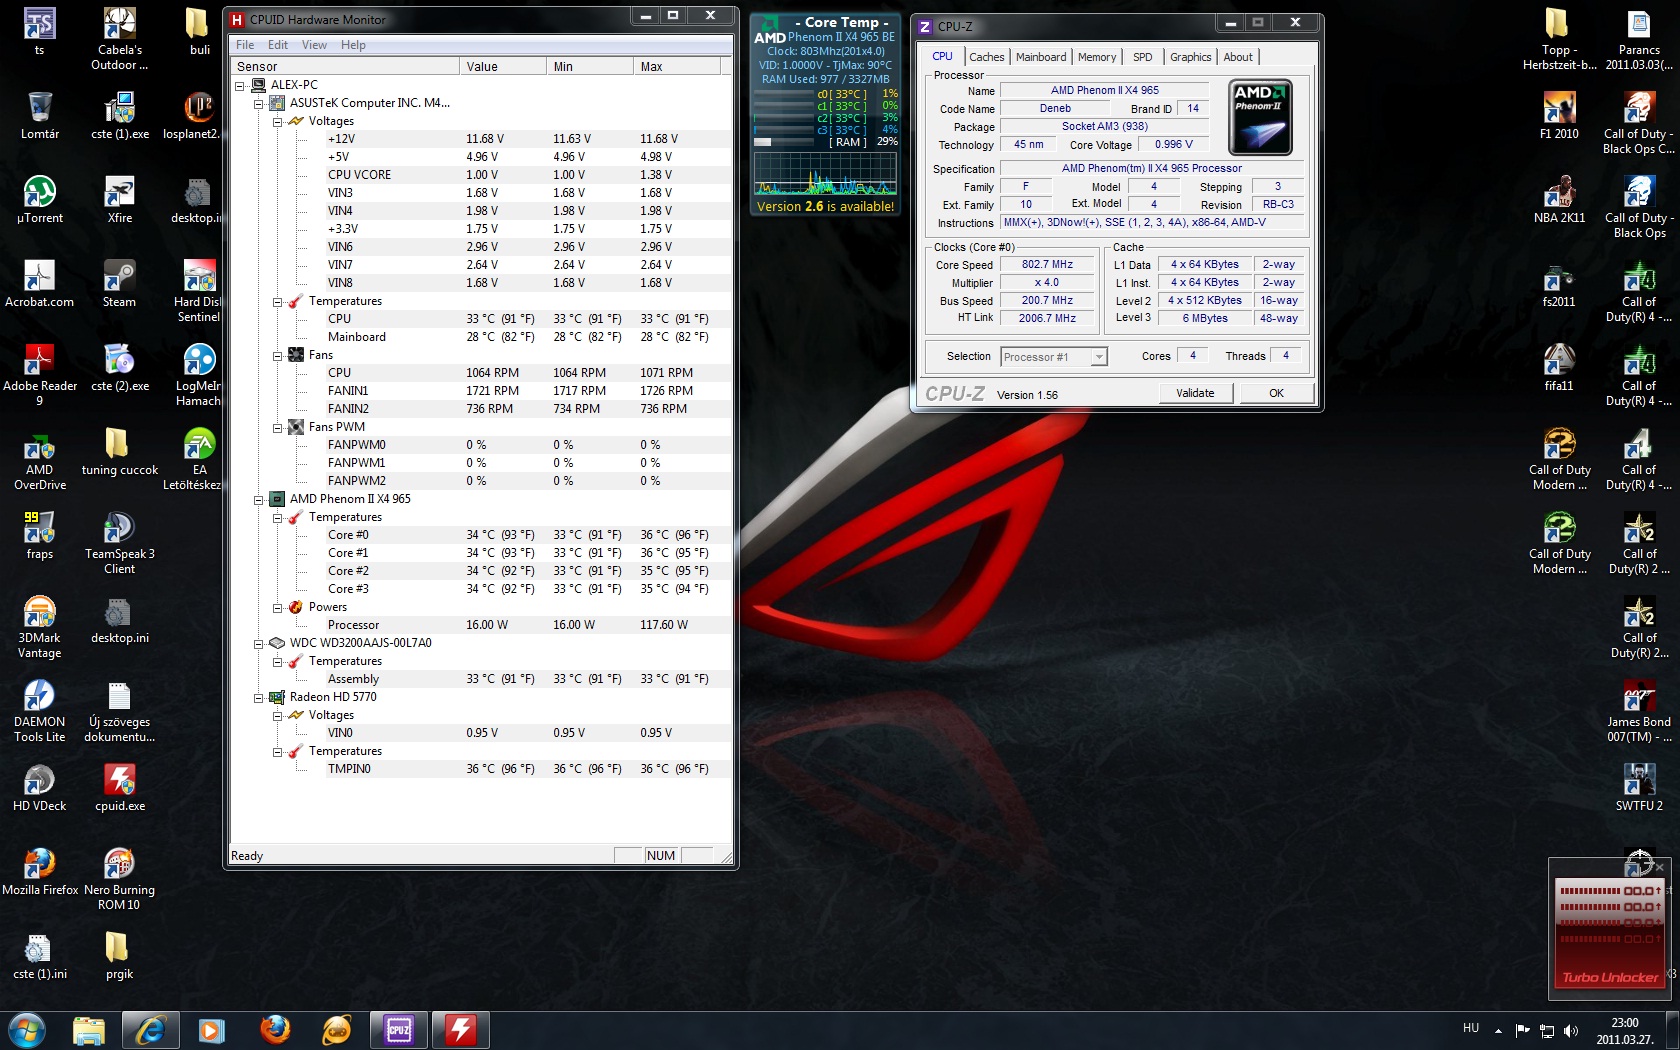Viewport: 1680px width, 1050px height.
Task: Open Nero Burning ROM 10 icon
Action: 119,878
